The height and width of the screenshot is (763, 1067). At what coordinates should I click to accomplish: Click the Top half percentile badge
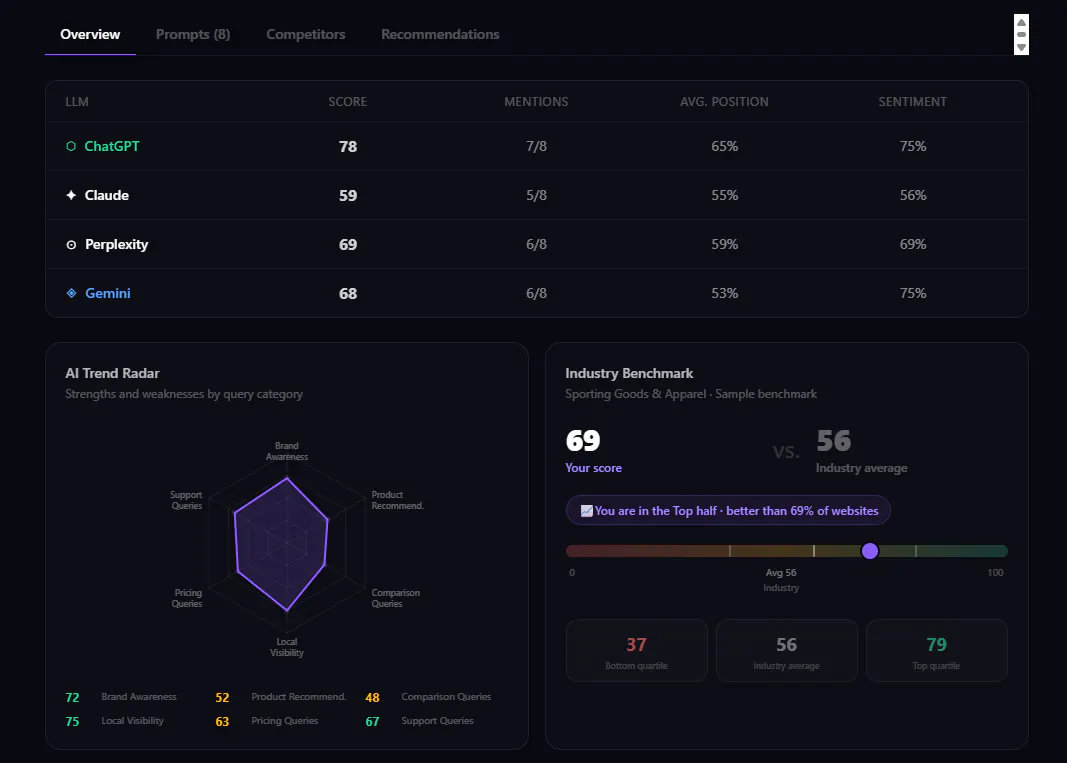(728, 510)
